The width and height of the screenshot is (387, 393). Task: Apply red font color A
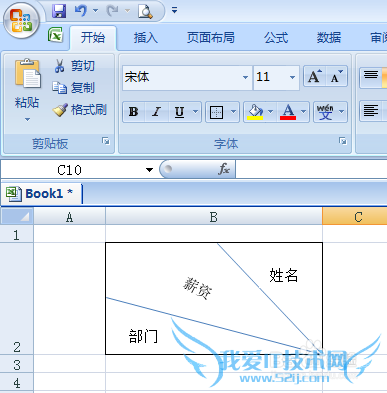pyautogui.click(x=288, y=112)
